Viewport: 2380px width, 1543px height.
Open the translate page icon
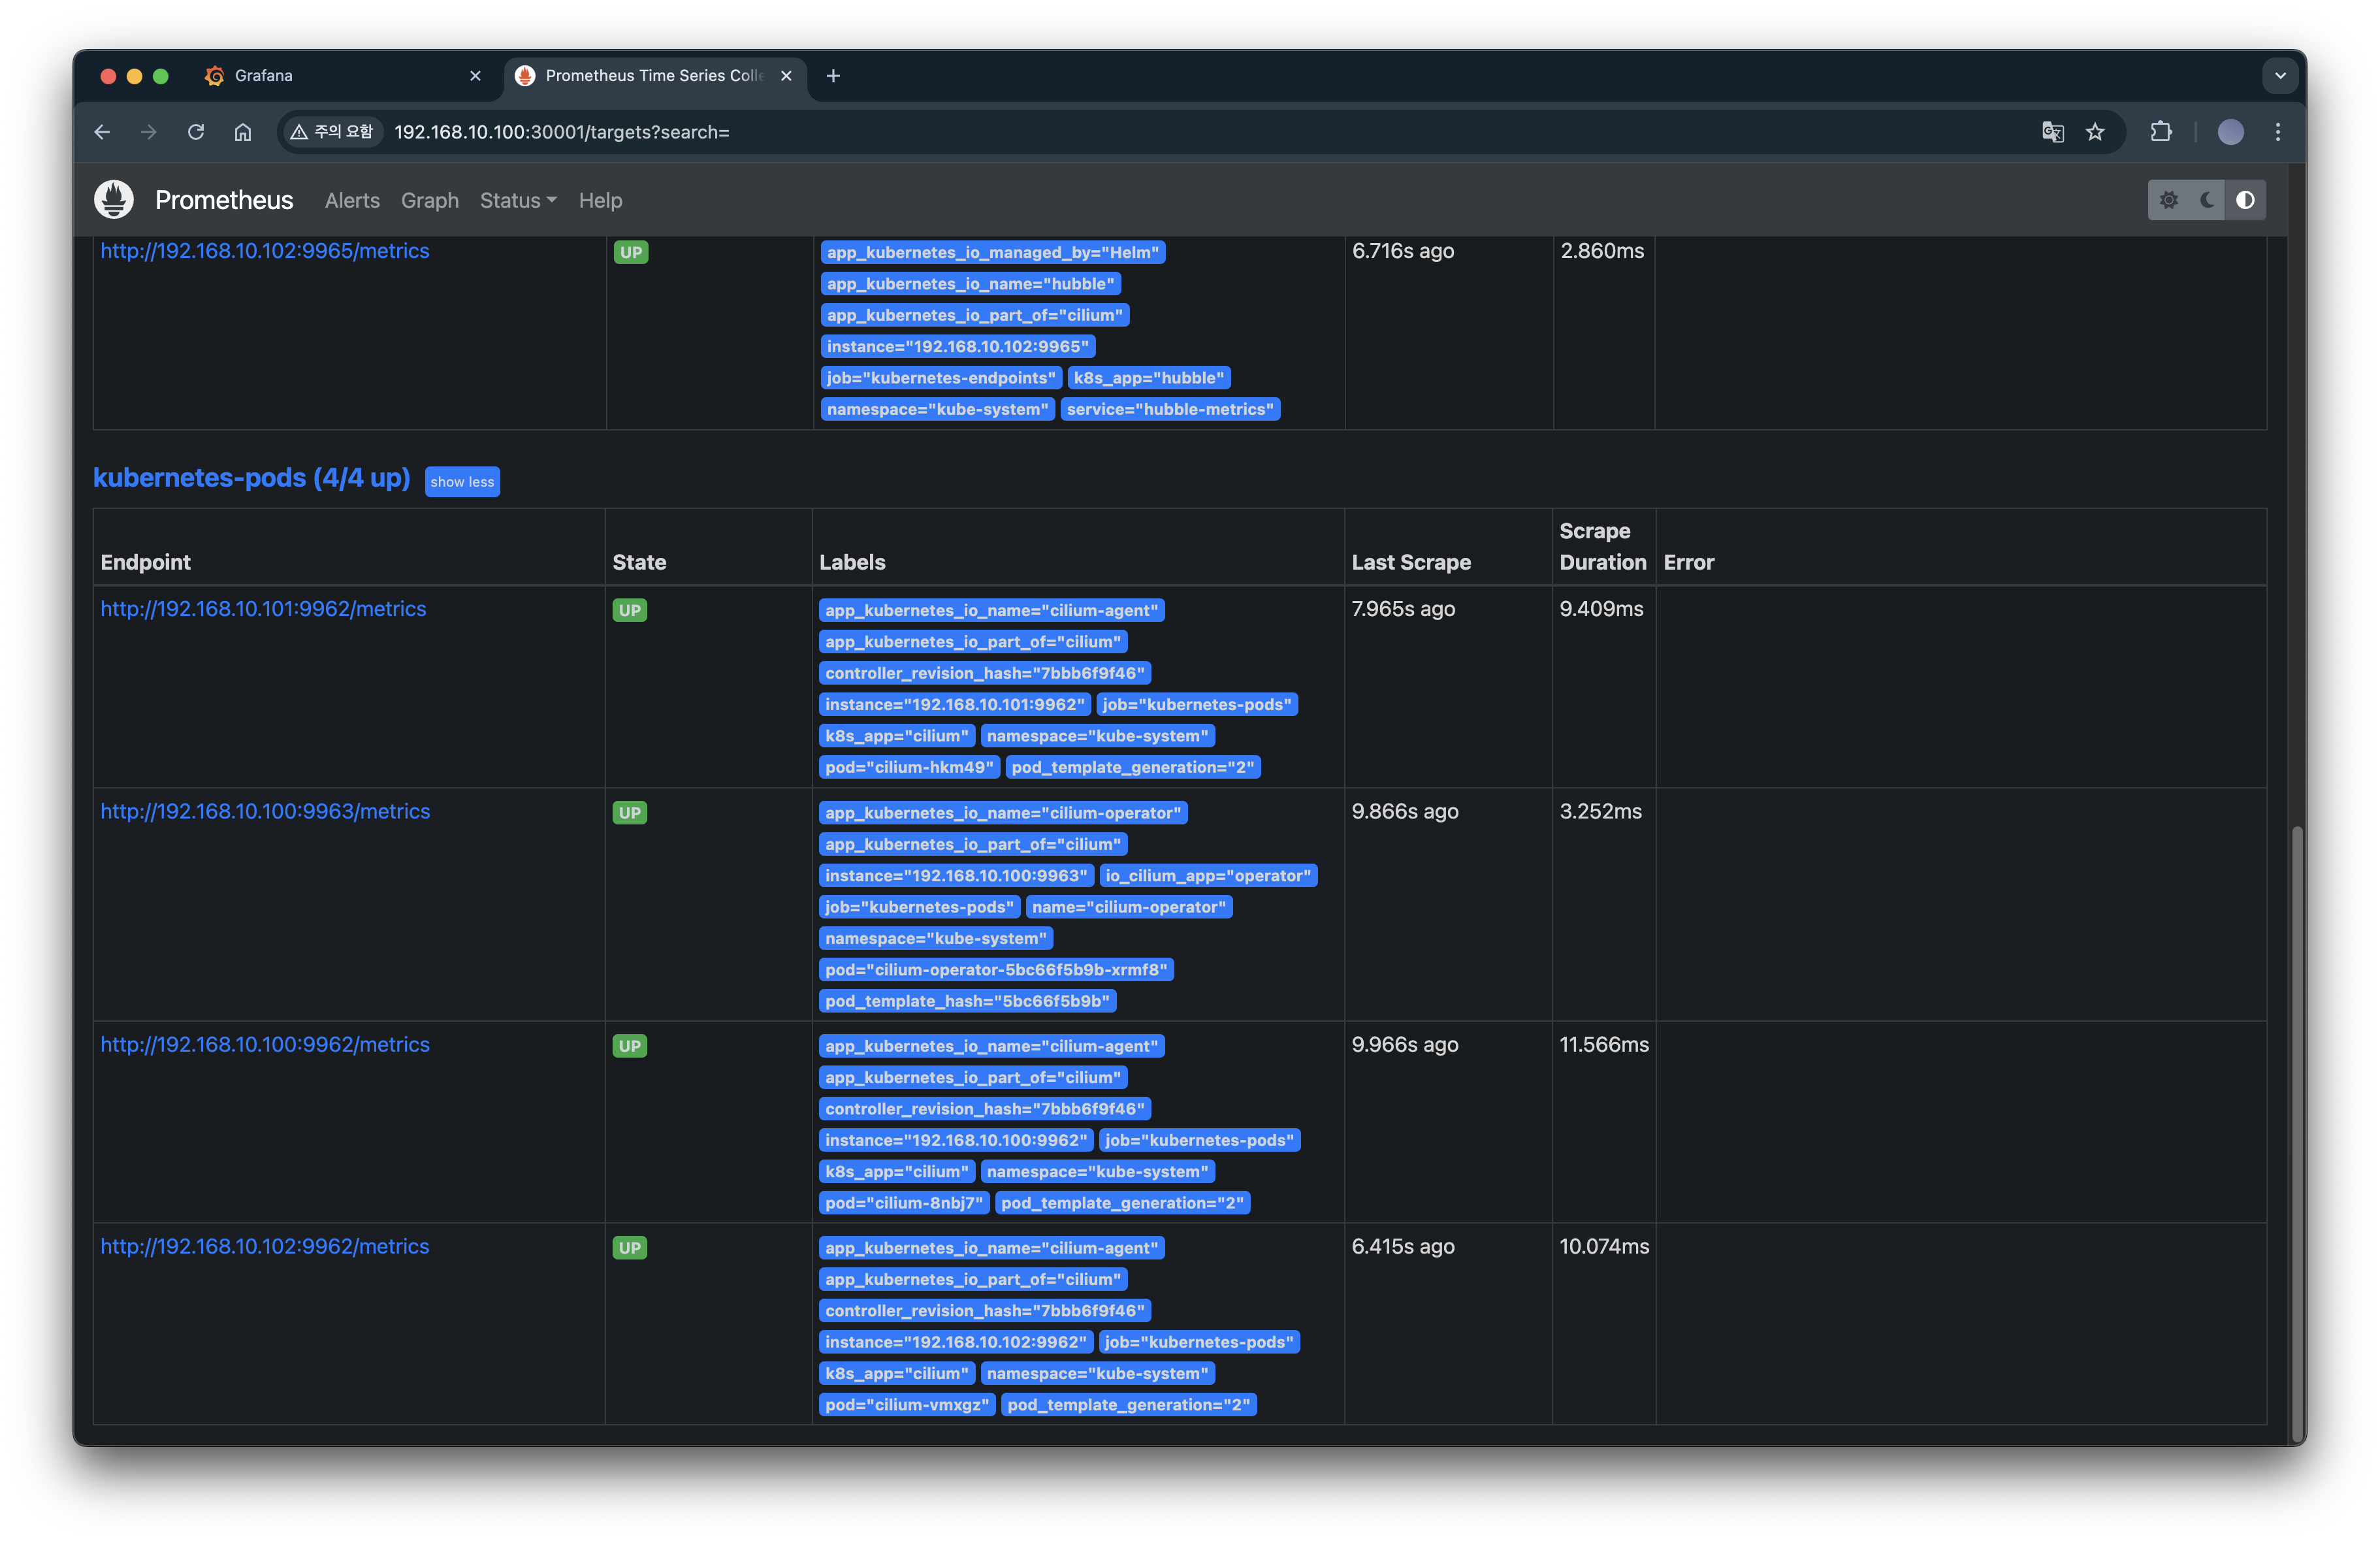pyautogui.click(x=2052, y=132)
